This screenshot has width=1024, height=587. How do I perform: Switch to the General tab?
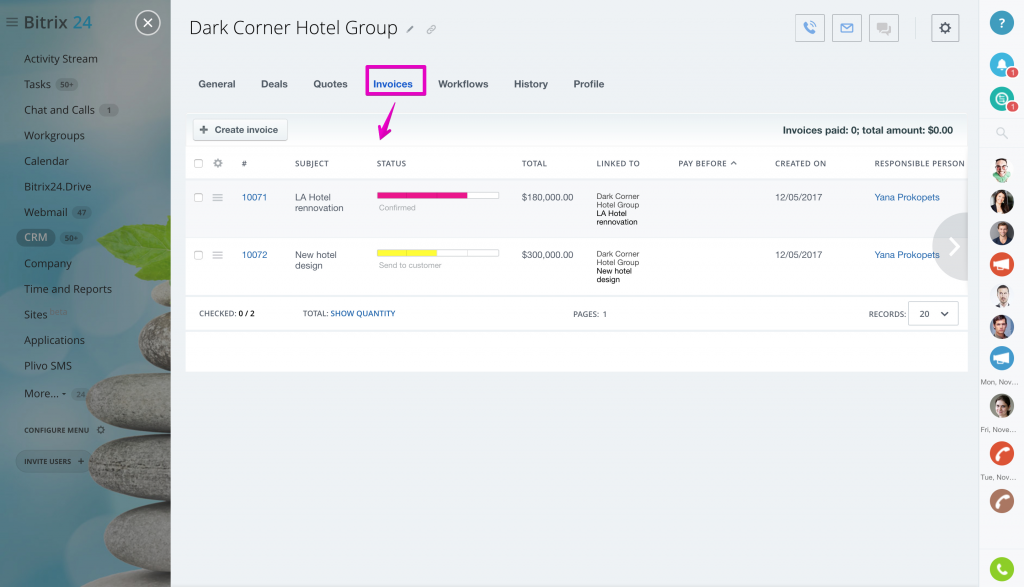point(217,84)
